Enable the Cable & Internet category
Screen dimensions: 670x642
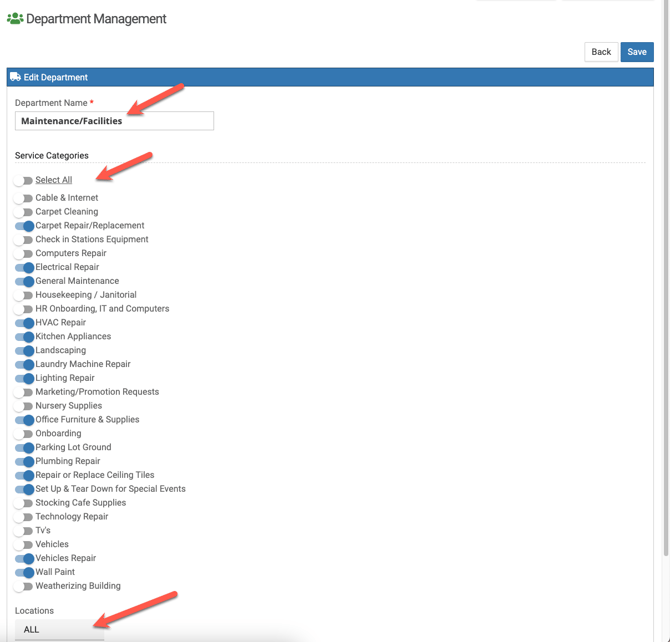point(23,198)
